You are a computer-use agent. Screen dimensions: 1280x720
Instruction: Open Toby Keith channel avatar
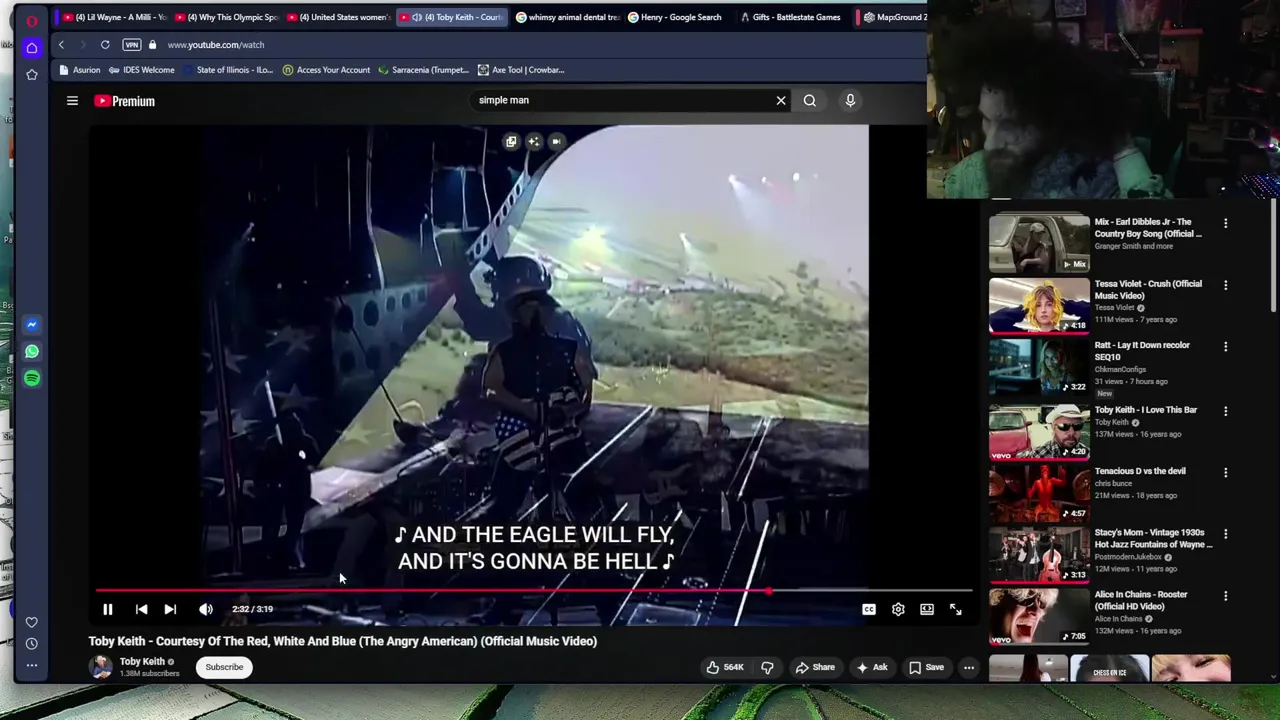(x=101, y=667)
